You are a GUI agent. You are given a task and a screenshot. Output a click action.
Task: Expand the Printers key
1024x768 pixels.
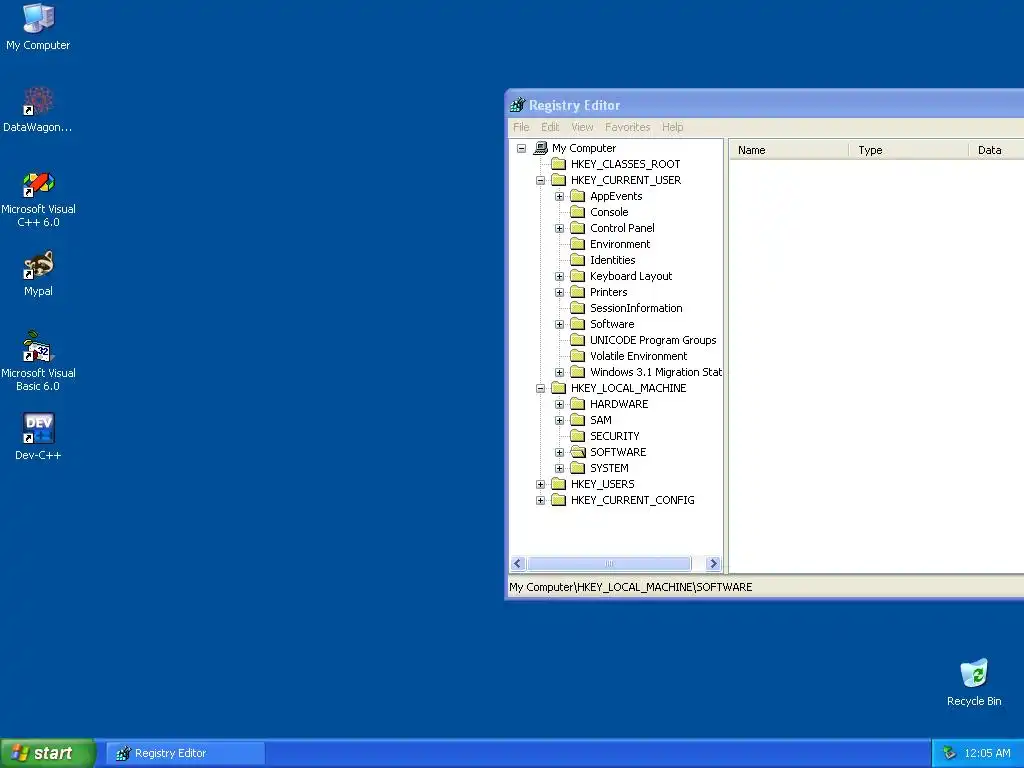pyautogui.click(x=560, y=293)
